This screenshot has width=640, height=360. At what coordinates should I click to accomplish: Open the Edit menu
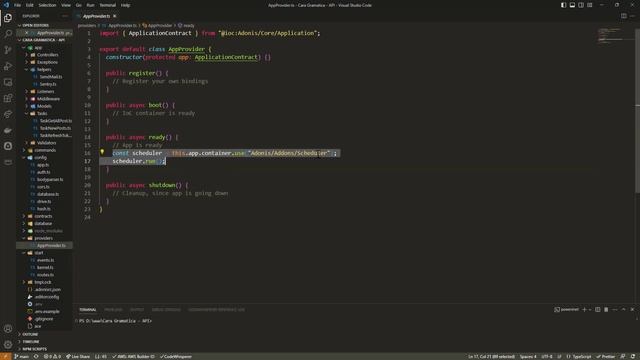(30, 5)
